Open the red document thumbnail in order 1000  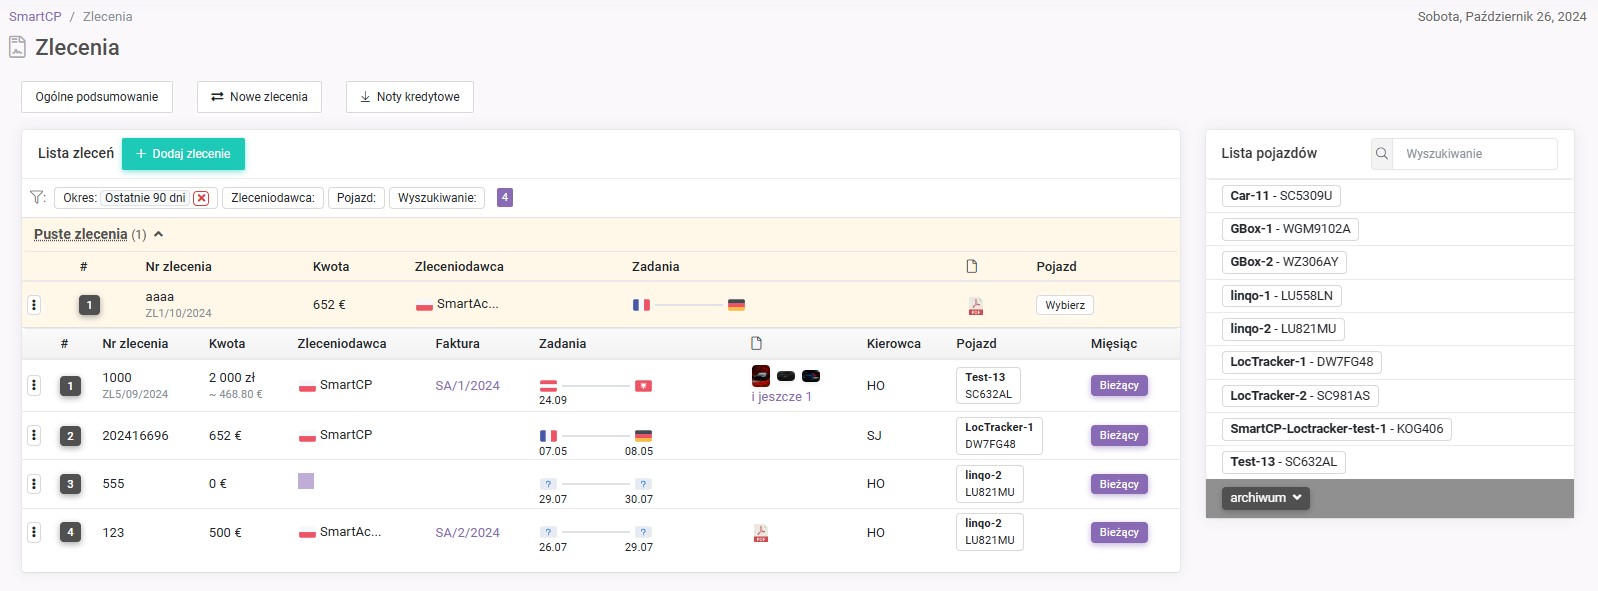point(761,376)
